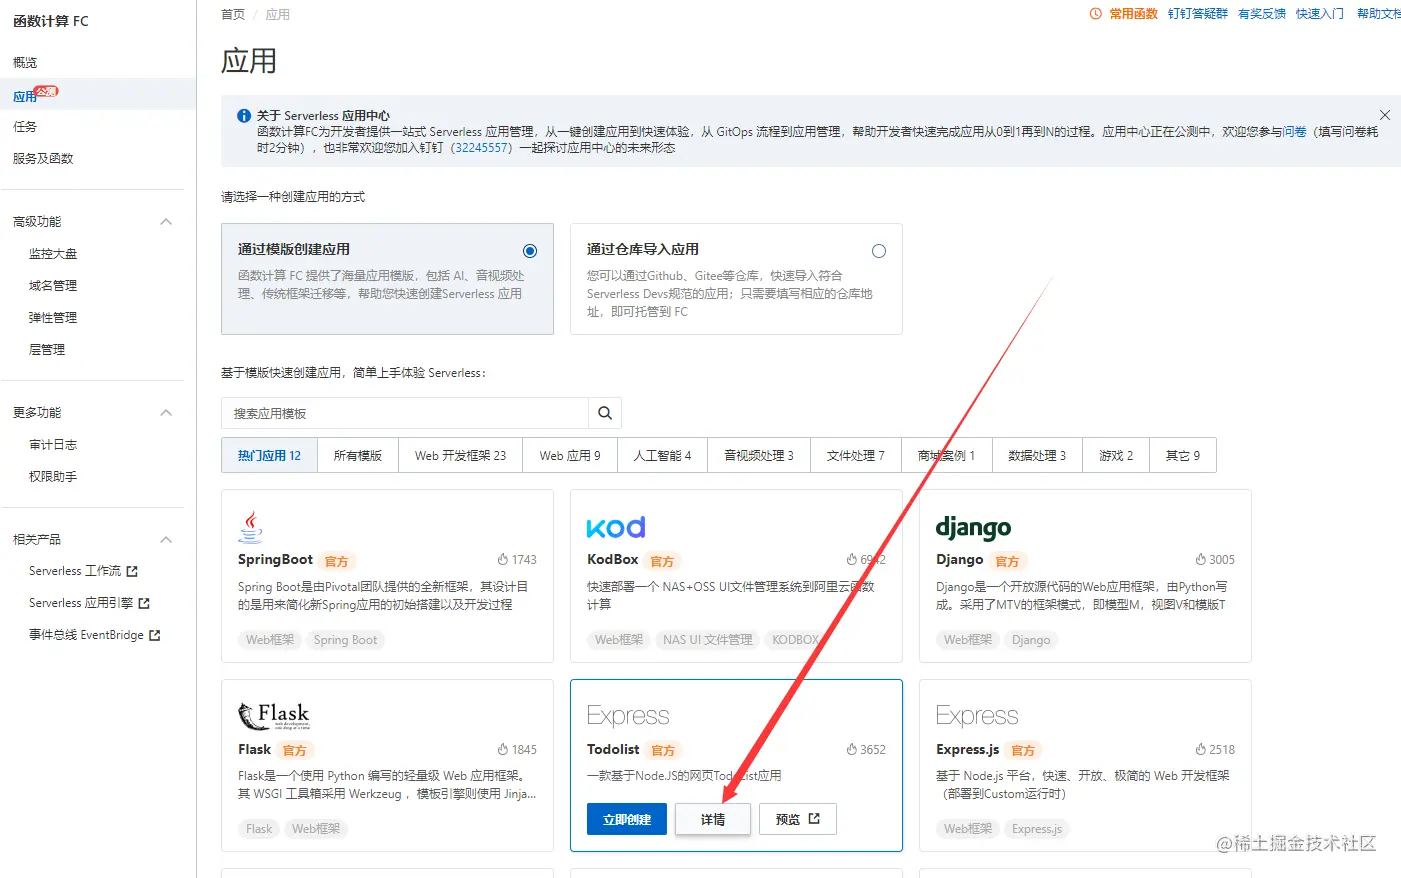Click the Django tag on Django card

1031,640
